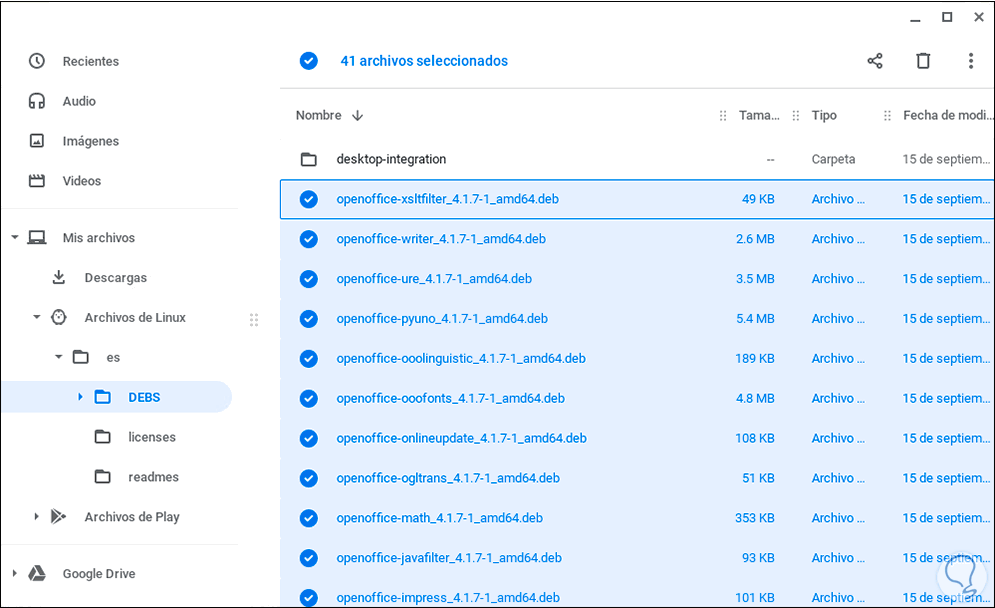Select the readmes folder label
The width and height of the screenshot is (995, 608).
coord(153,477)
